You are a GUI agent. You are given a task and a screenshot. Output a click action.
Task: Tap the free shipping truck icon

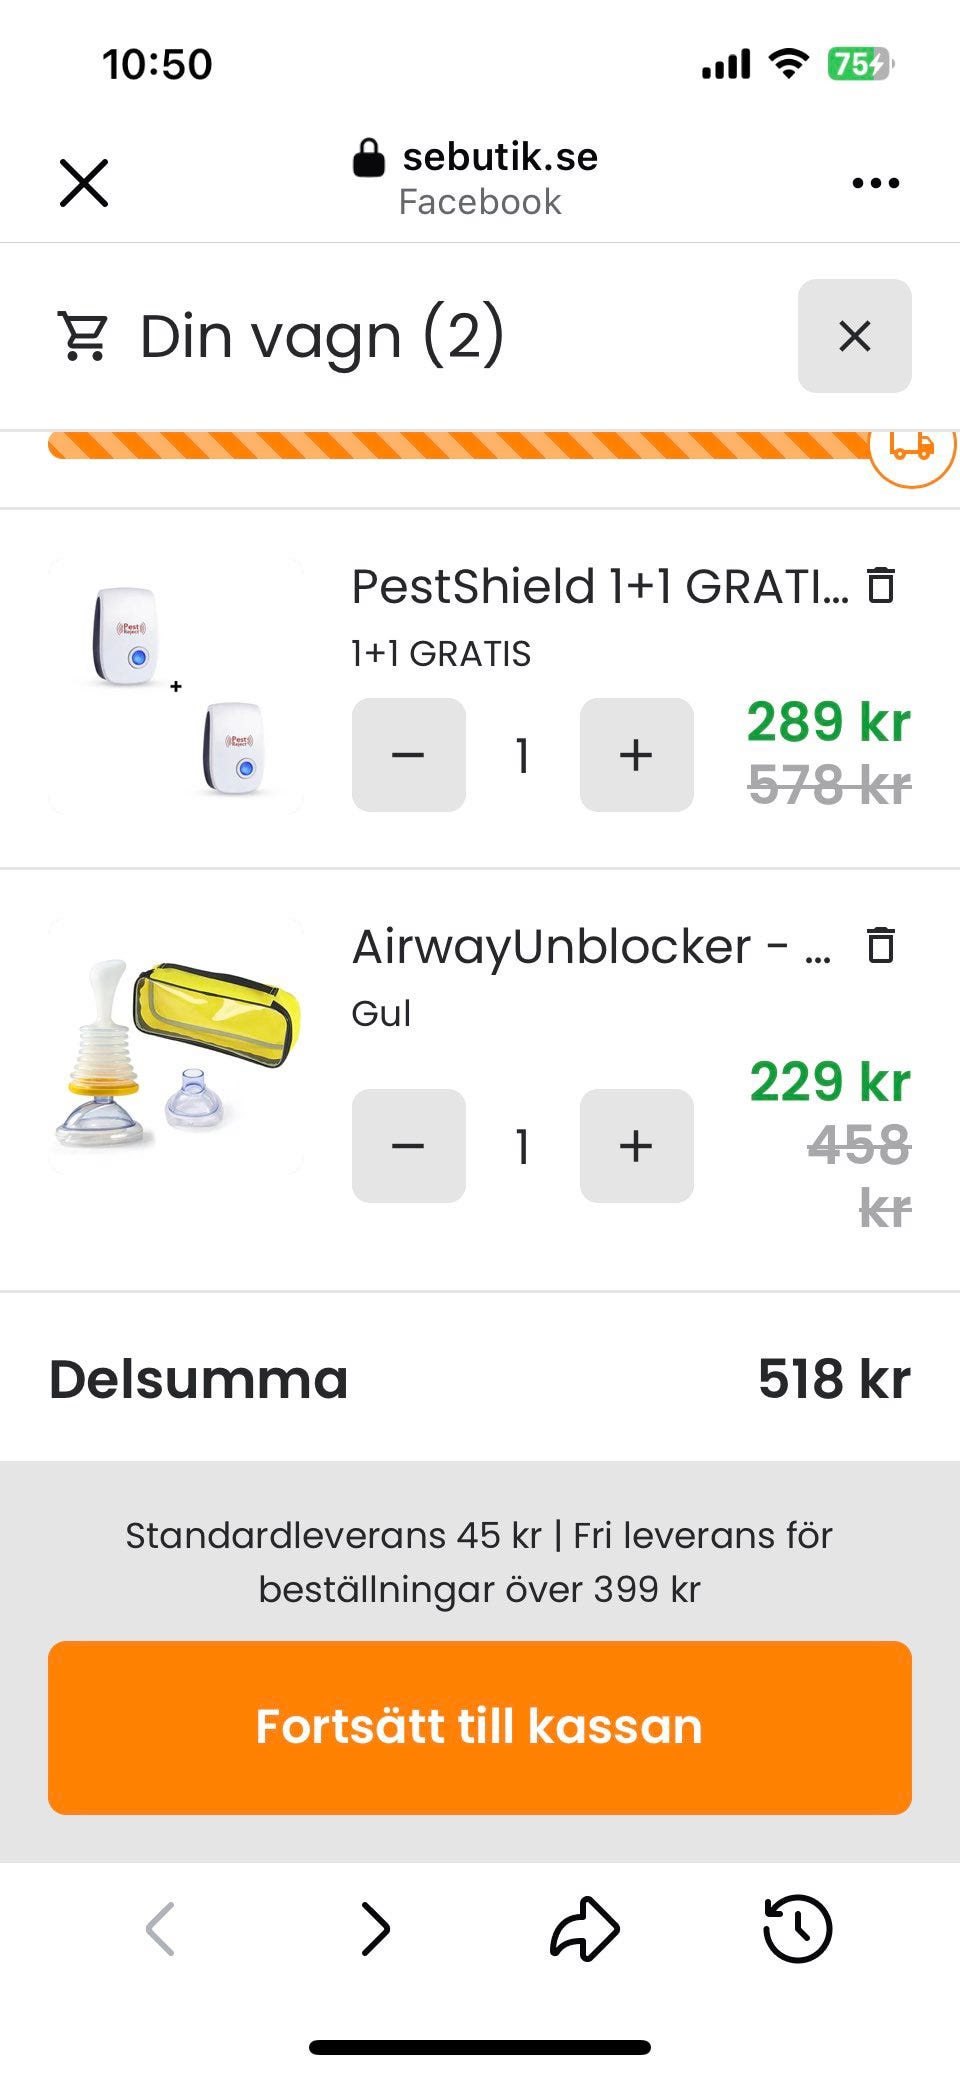coord(911,448)
